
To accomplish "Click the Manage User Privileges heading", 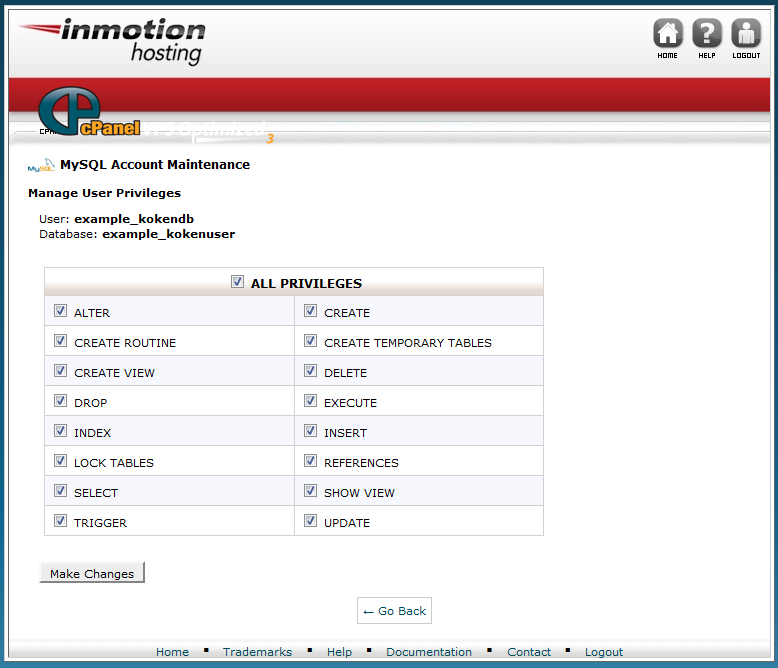I will point(104,193).
